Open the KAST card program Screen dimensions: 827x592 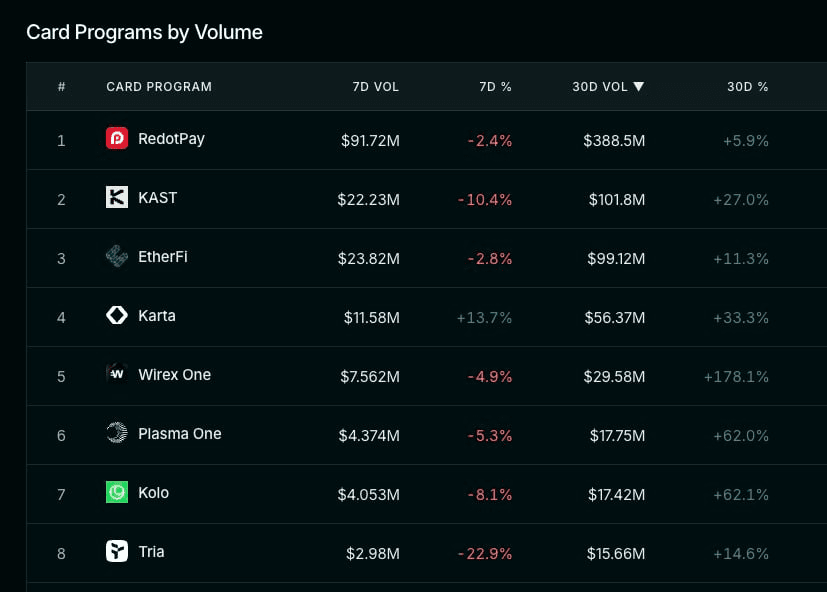[158, 198]
